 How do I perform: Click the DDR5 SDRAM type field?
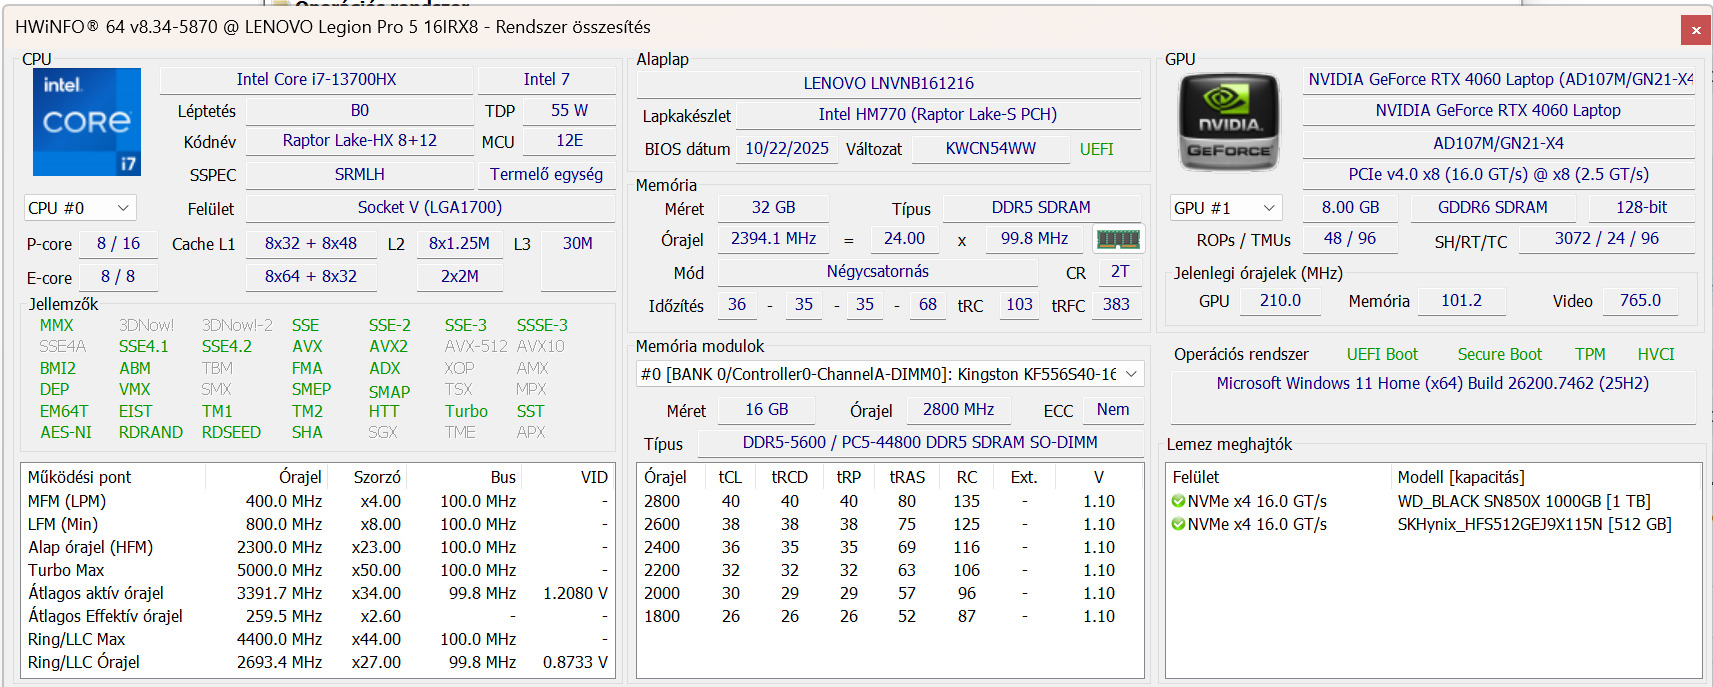(1041, 207)
